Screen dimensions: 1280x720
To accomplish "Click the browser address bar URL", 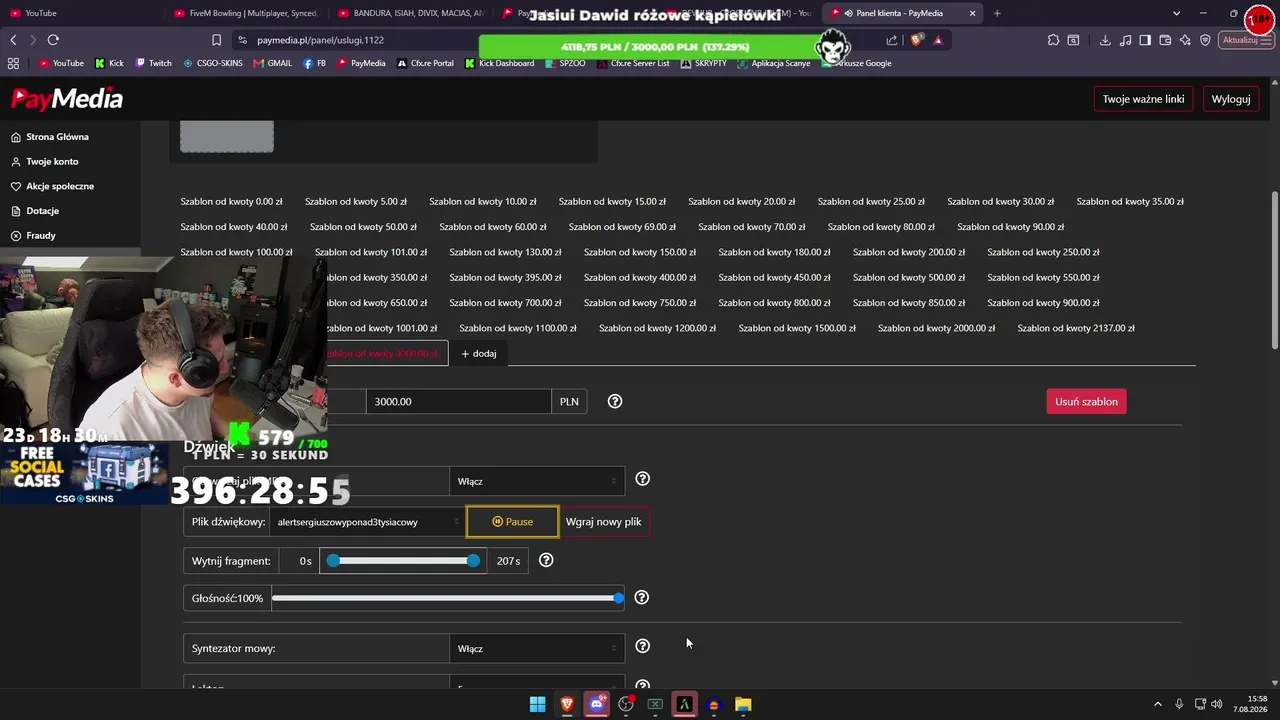I will click(320, 40).
